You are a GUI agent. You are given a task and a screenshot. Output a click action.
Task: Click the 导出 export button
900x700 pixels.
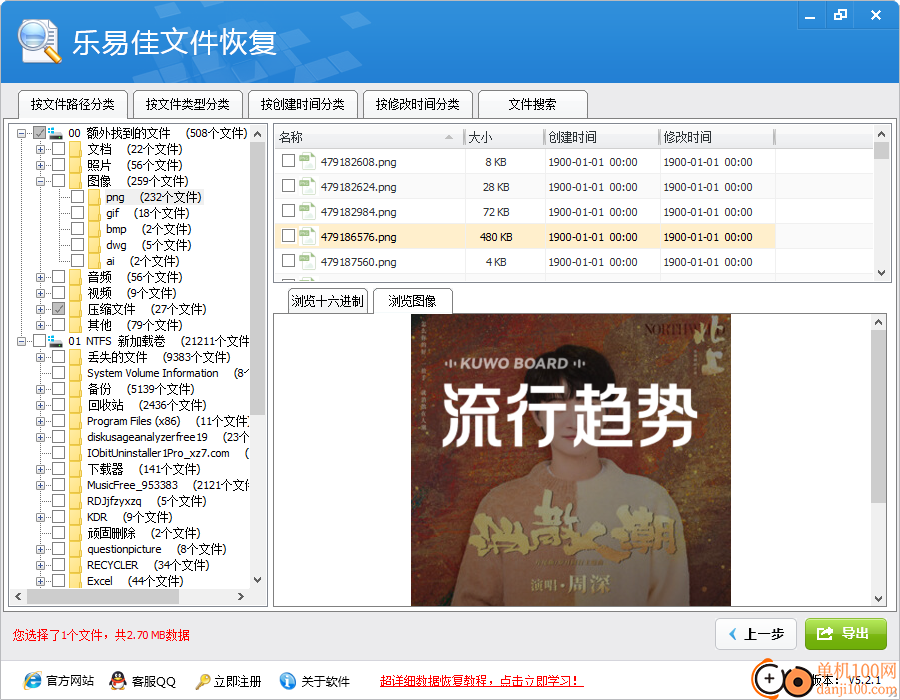tap(845, 633)
